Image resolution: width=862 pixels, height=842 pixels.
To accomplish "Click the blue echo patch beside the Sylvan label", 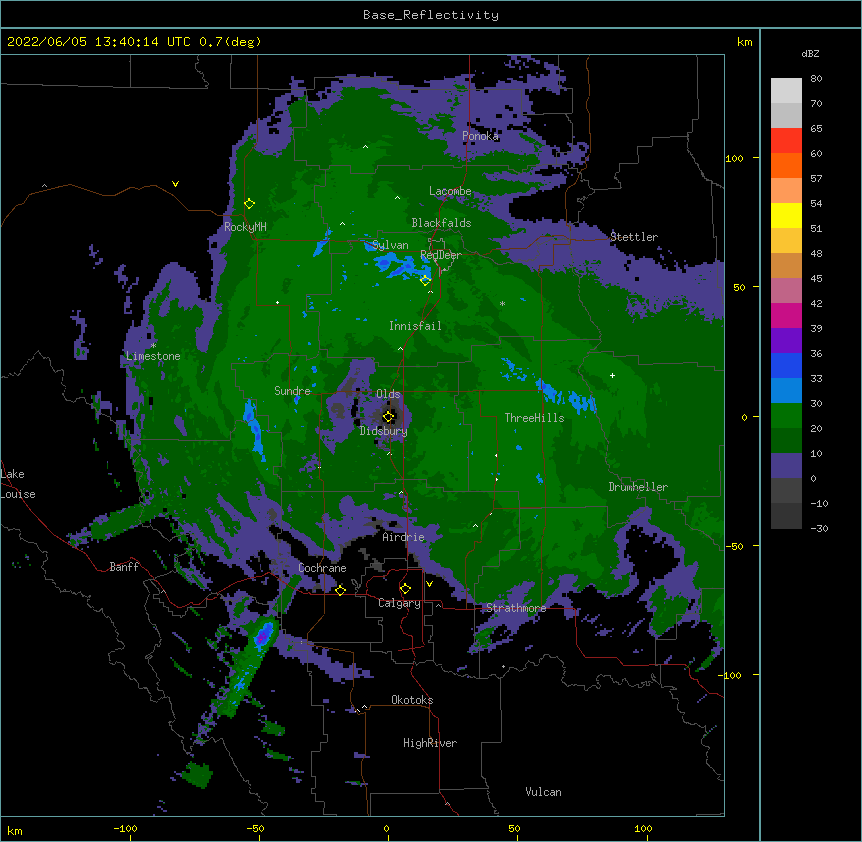I will [399, 264].
